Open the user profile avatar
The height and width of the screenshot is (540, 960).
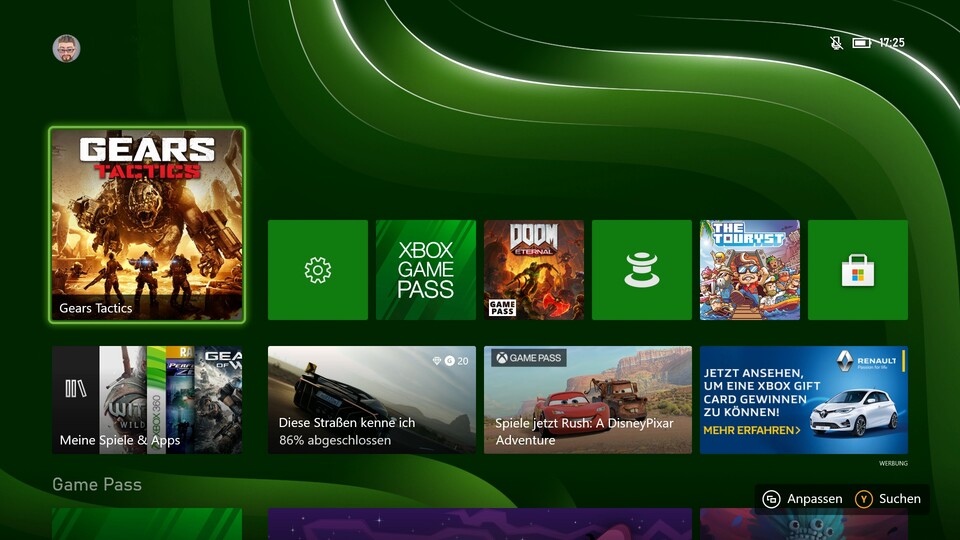[x=66, y=48]
